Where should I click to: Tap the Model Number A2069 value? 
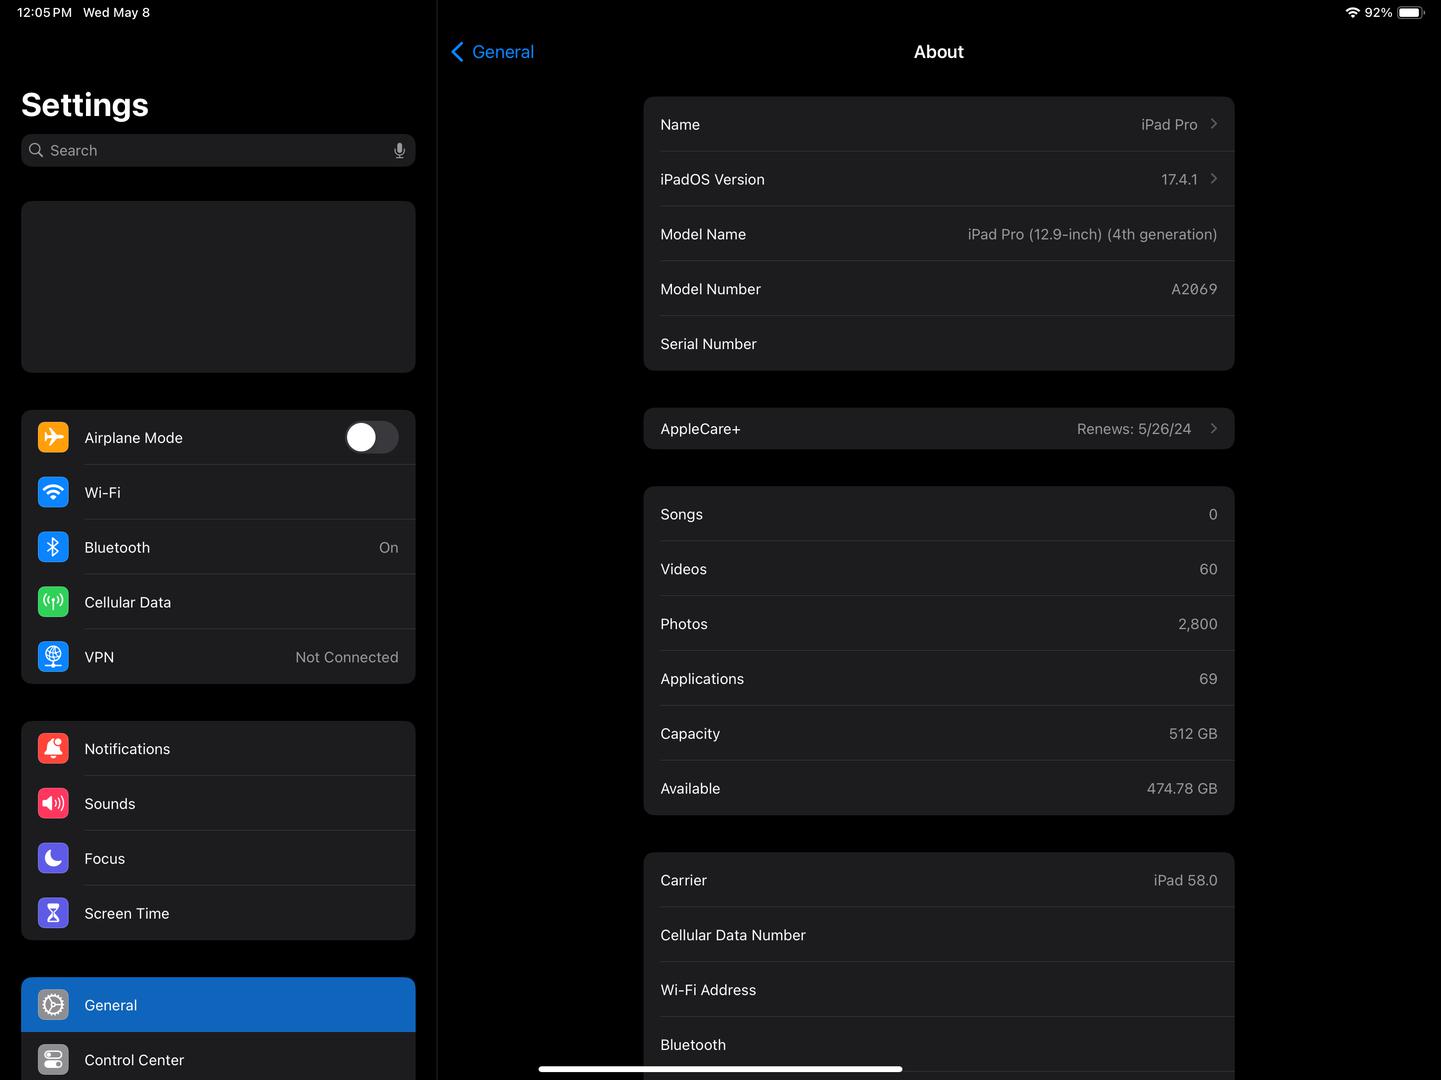click(x=1194, y=289)
